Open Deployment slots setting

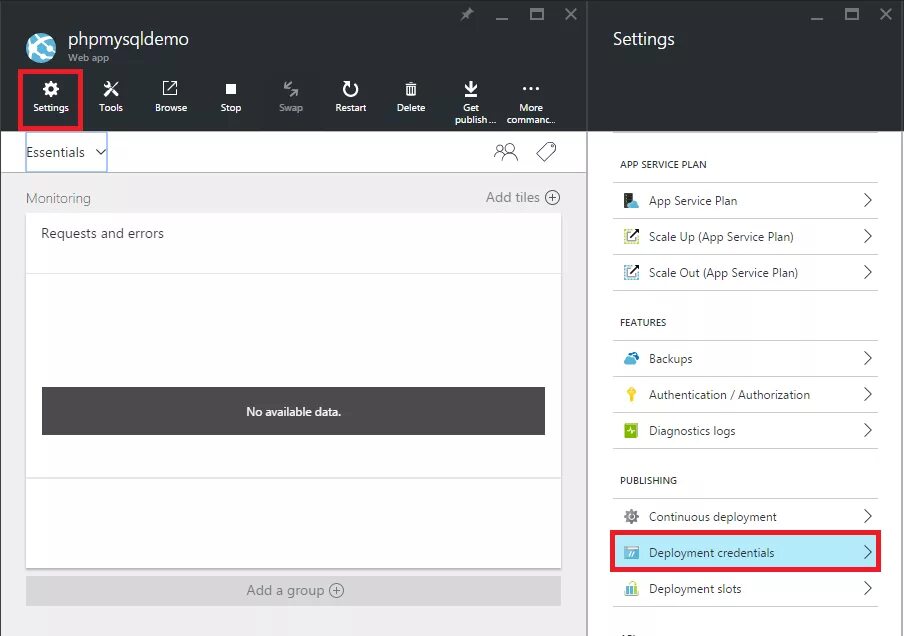click(745, 589)
